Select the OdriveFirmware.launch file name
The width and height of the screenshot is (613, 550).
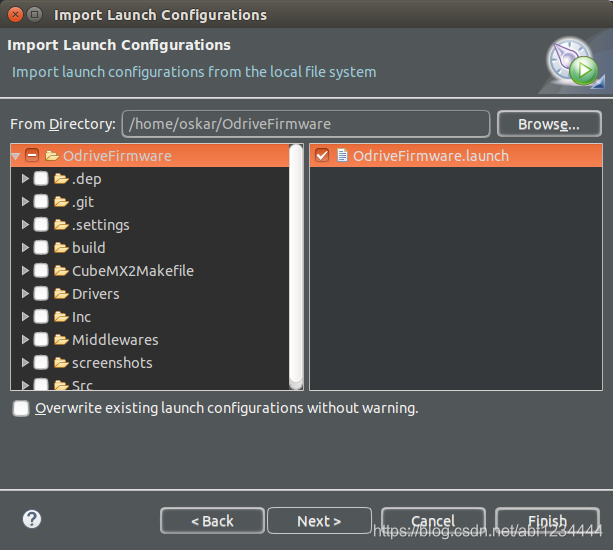point(431,156)
